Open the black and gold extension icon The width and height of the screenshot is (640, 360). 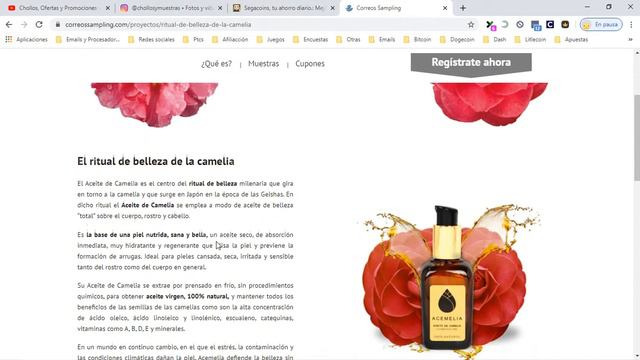(x=565, y=24)
